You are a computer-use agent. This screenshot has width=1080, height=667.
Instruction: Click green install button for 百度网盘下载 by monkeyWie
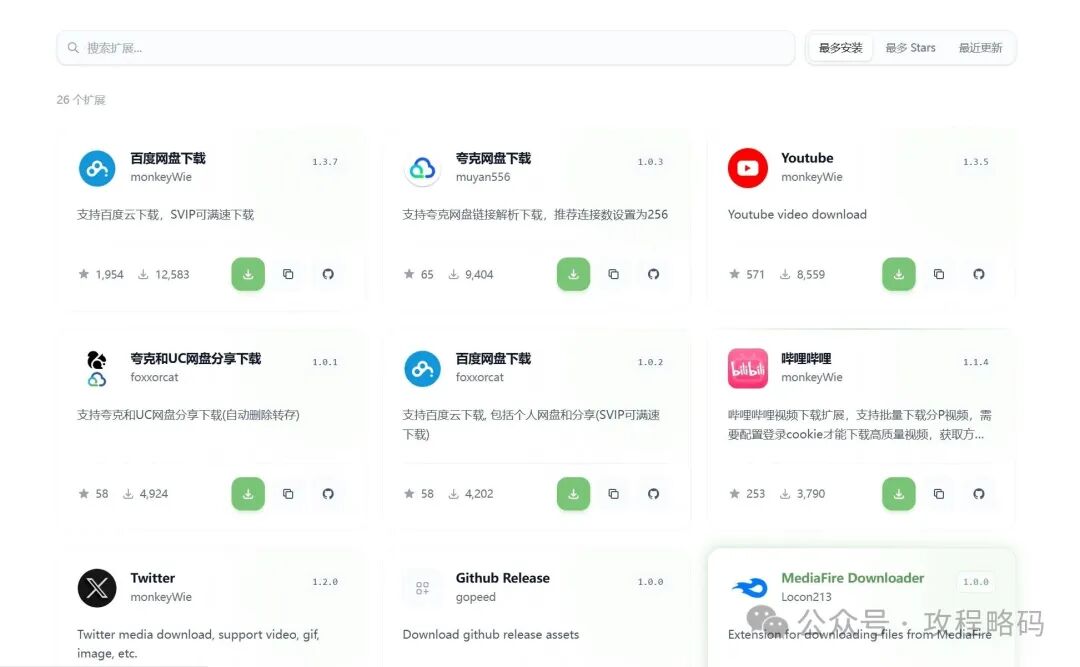click(248, 274)
